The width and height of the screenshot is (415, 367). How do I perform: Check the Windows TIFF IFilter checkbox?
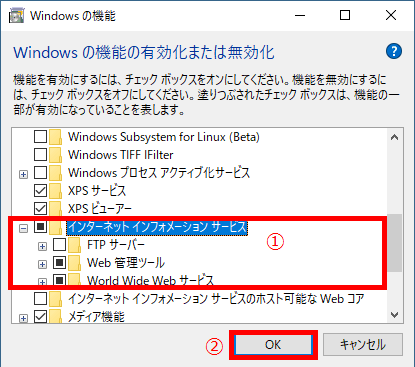40,155
